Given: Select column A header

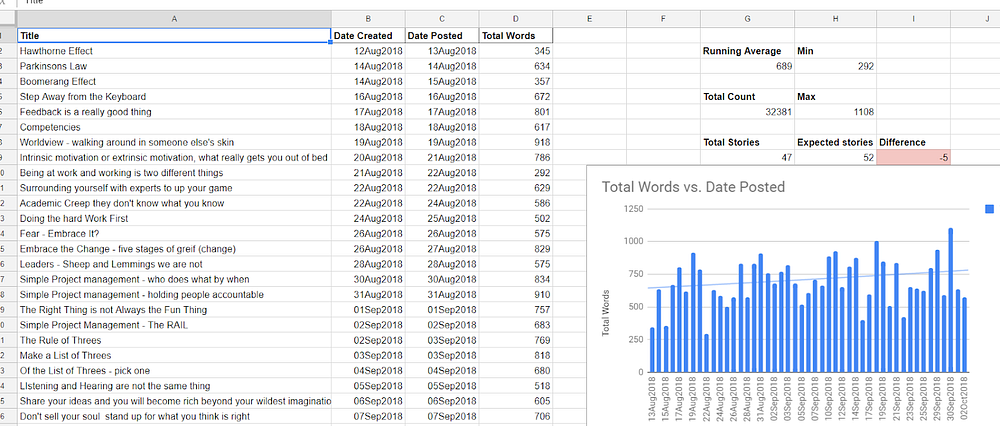Looking at the screenshot, I should (x=174, y=19).
